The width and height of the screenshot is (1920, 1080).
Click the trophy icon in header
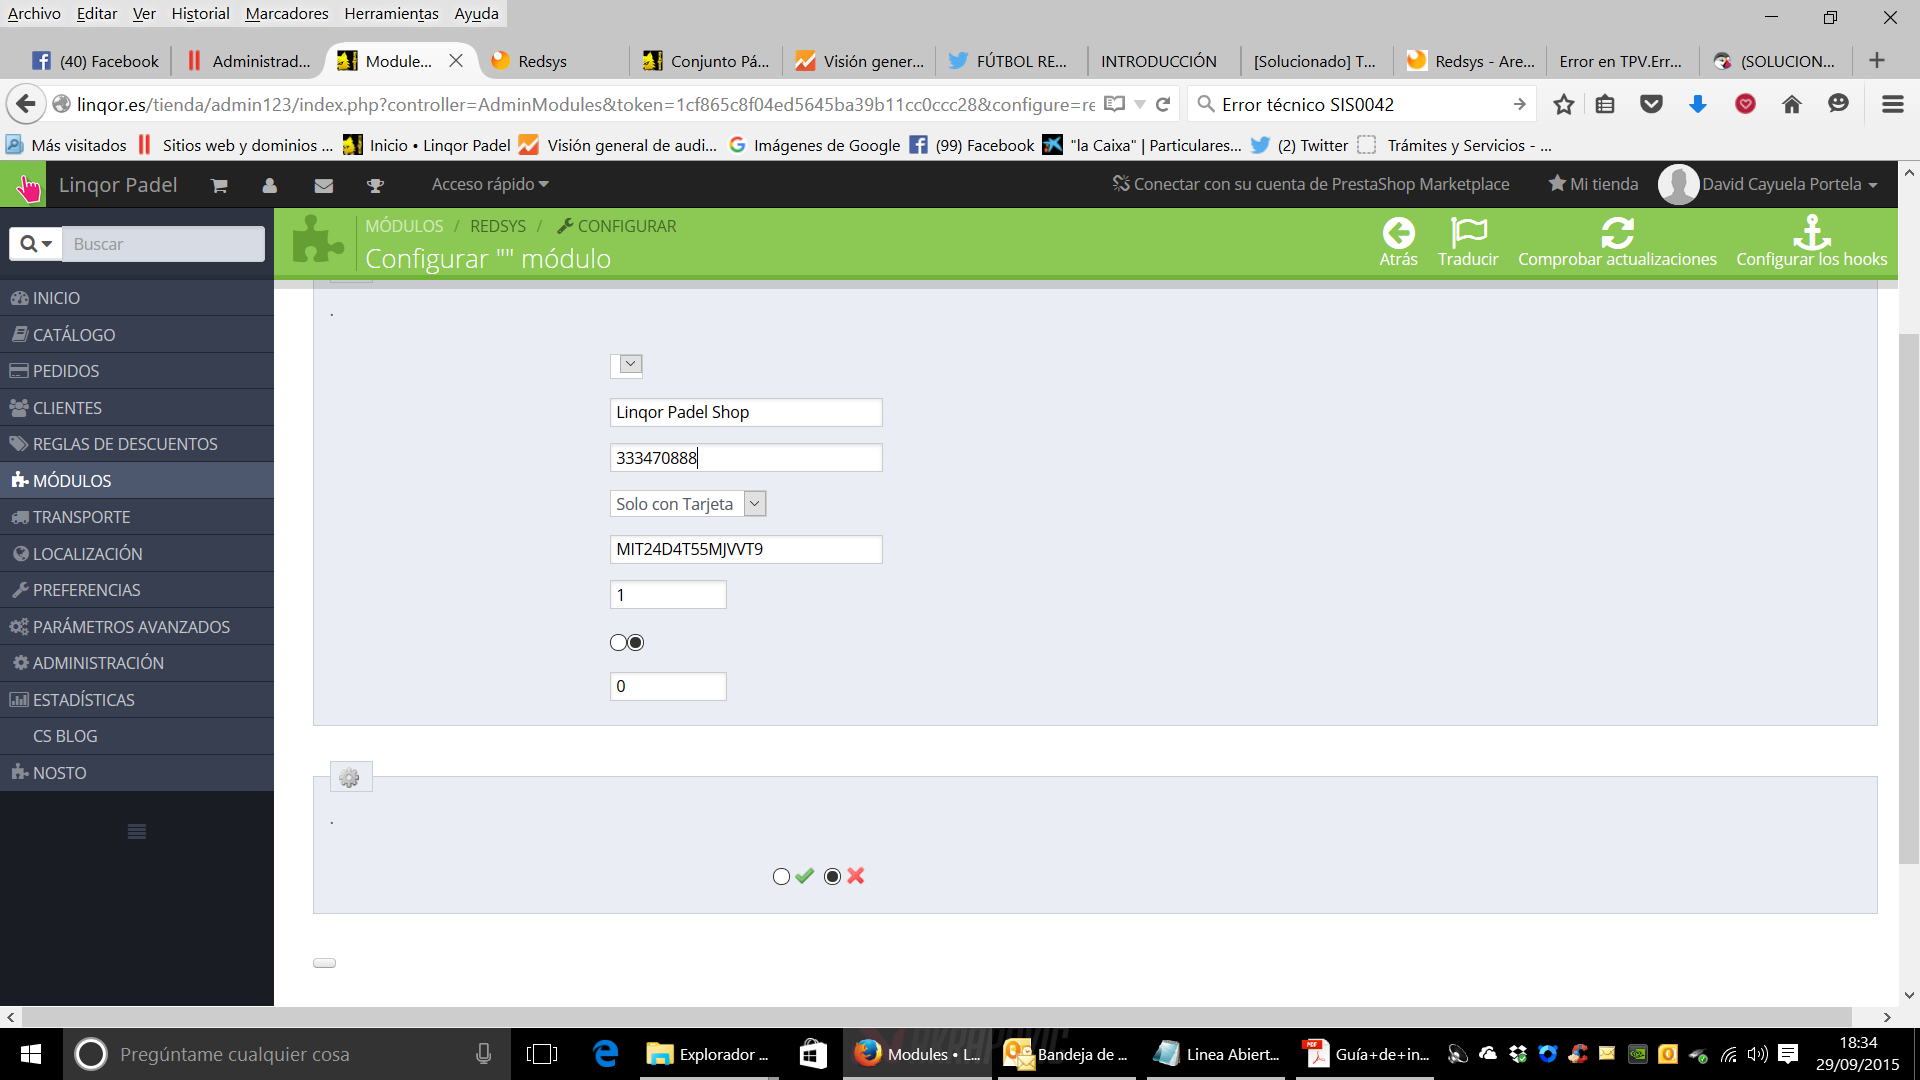tap(375, 185)
